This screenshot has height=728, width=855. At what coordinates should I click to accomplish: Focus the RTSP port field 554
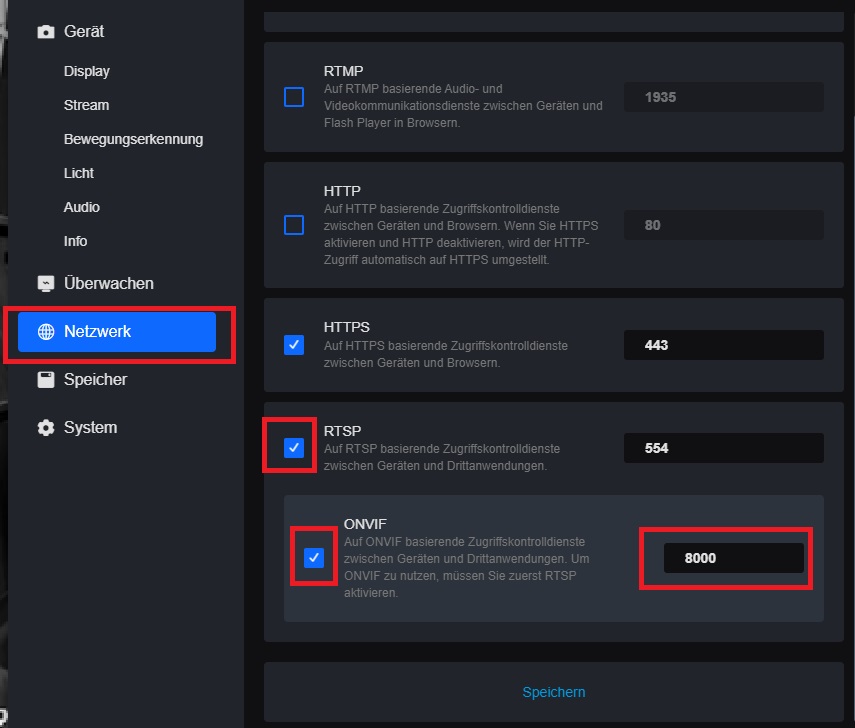[x=724, y=448]
